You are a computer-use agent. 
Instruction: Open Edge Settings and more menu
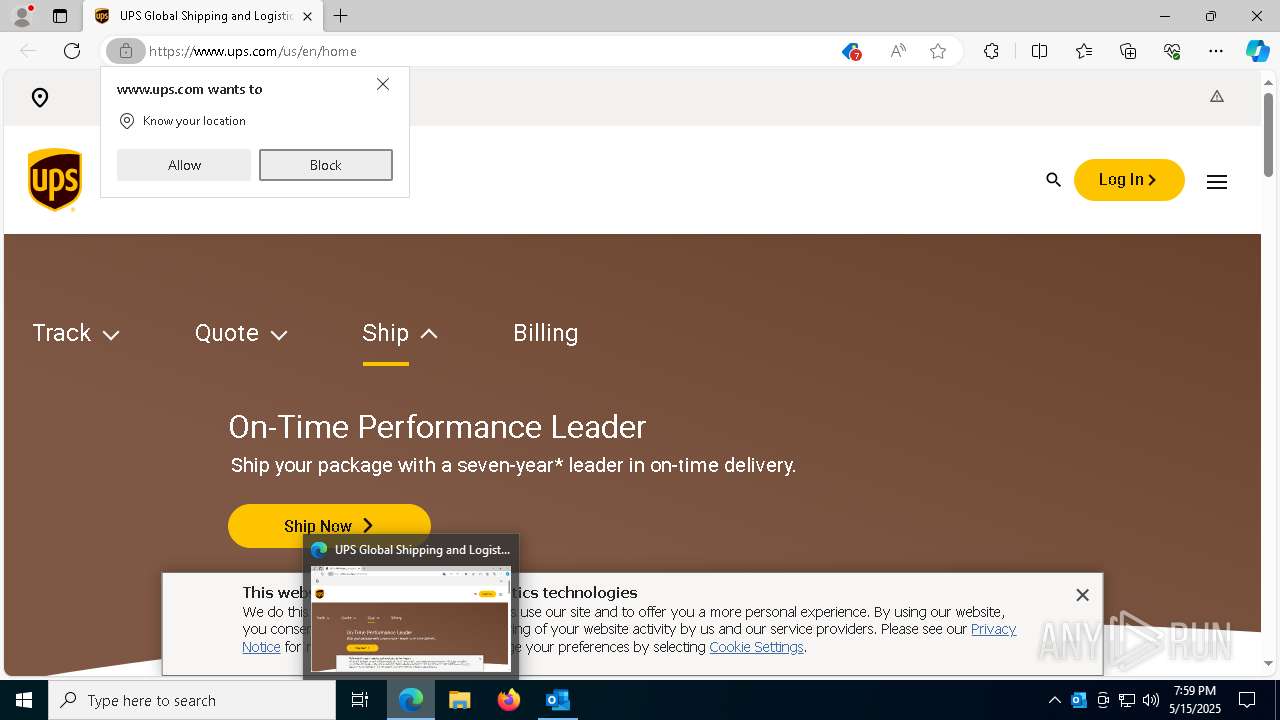click(1216, 51)
